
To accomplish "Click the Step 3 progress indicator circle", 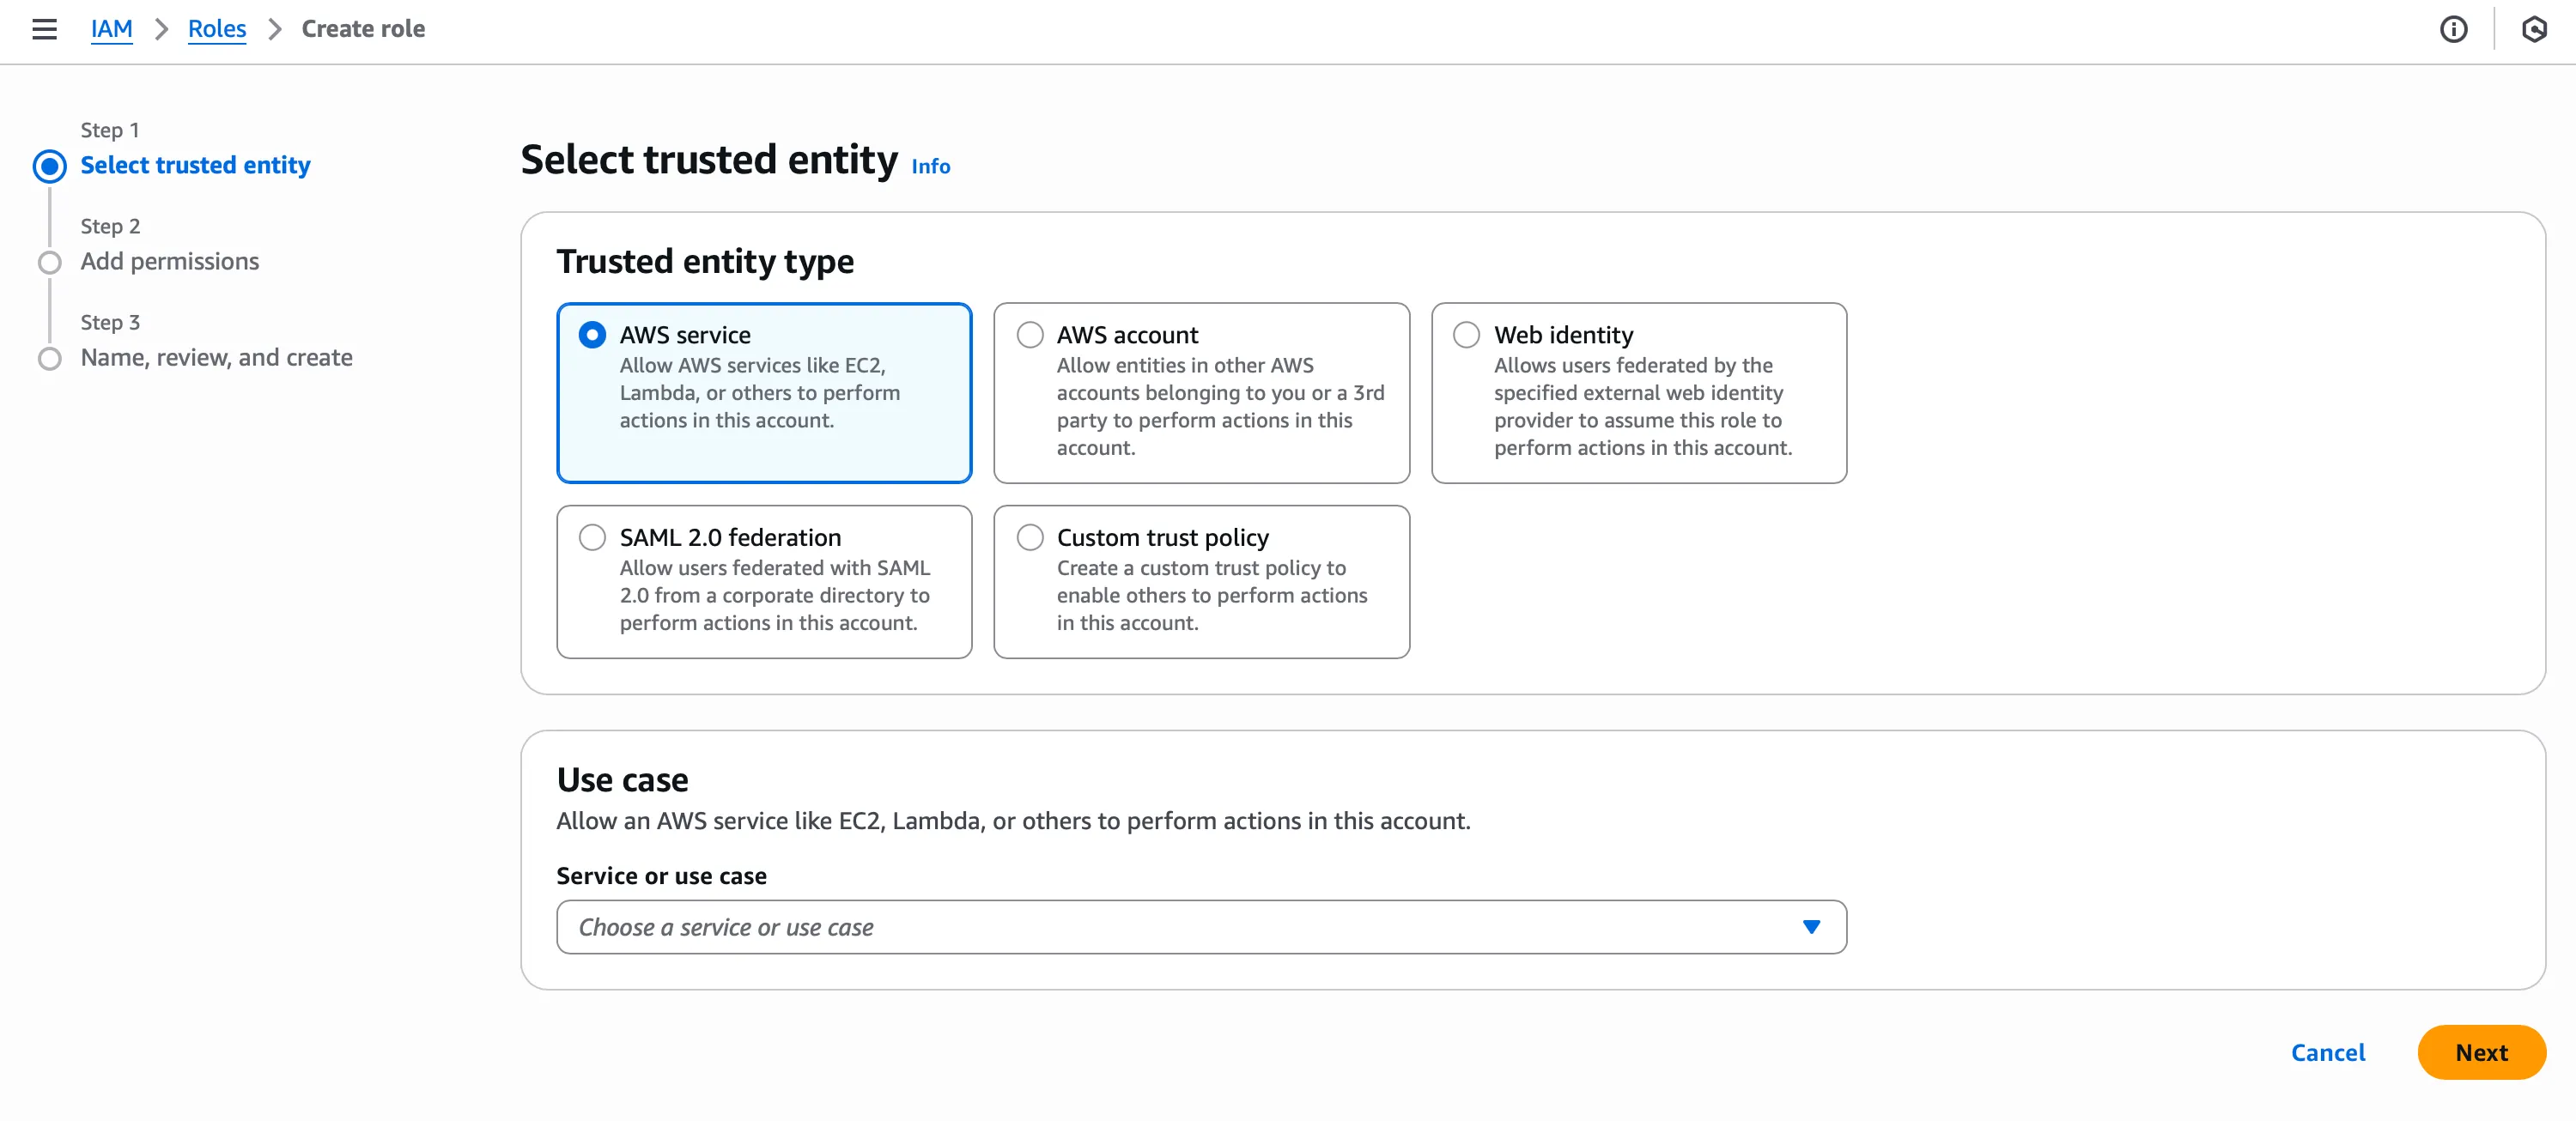I will tap(49, 358).
